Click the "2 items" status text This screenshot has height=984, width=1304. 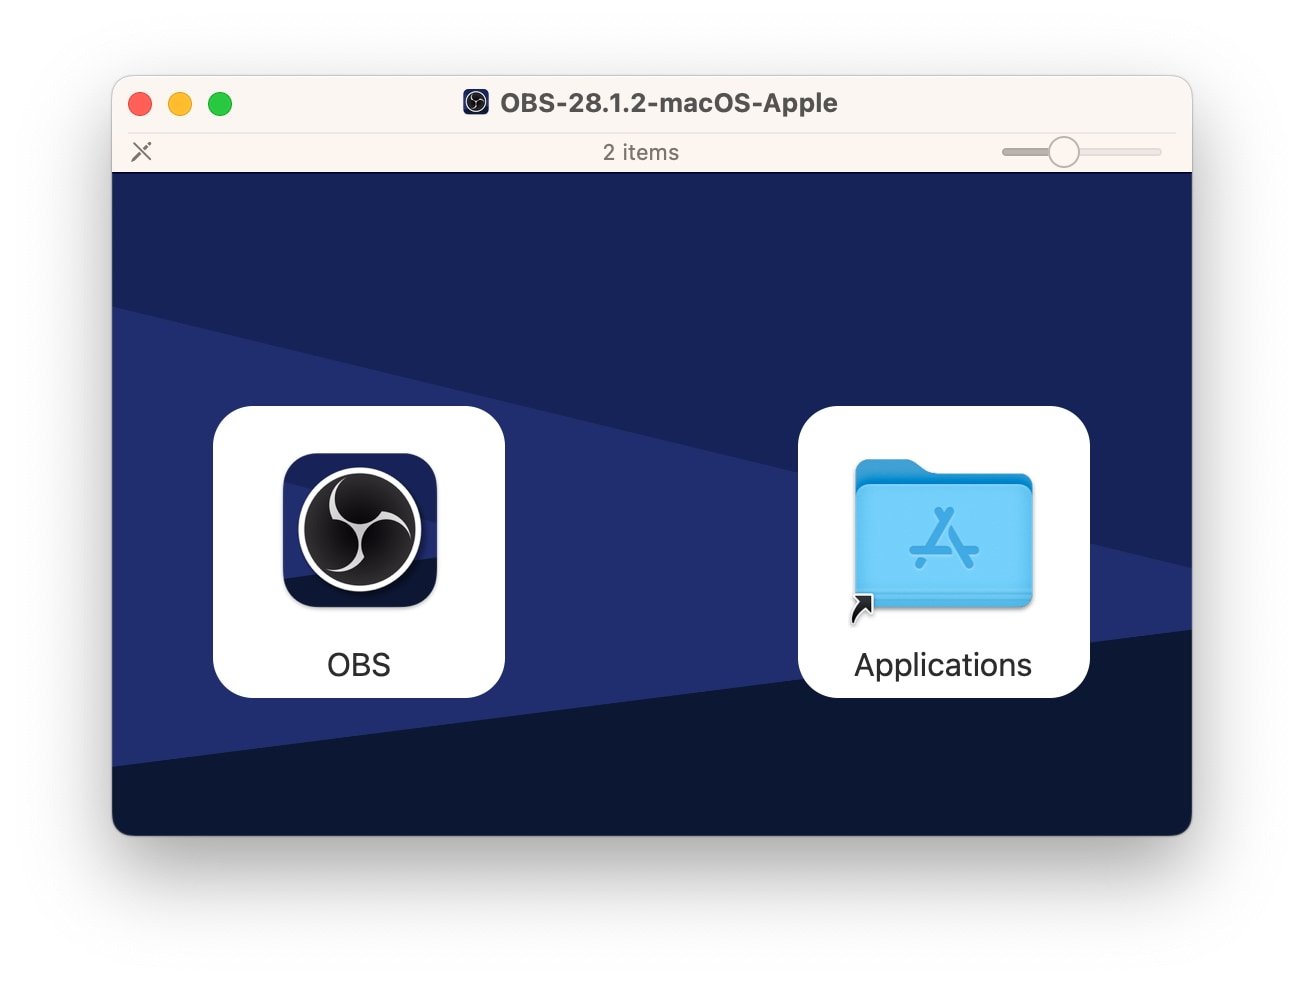click(641, 152)
